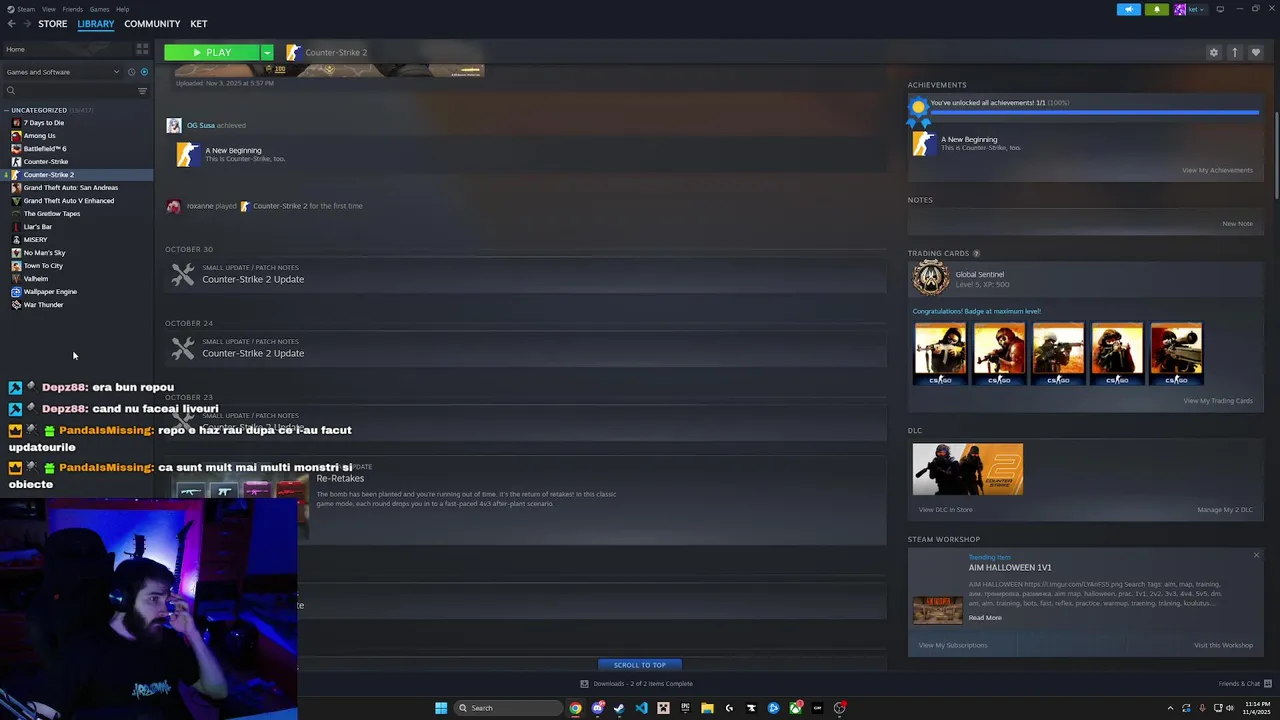Dismiss the AIM HALLOWEEN workshop item
1280x720 pixels.
[1257, 555]
